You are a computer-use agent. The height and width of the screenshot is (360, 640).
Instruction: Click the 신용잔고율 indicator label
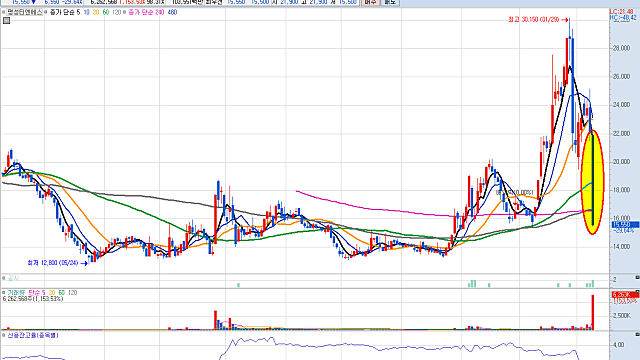[33, 335]
